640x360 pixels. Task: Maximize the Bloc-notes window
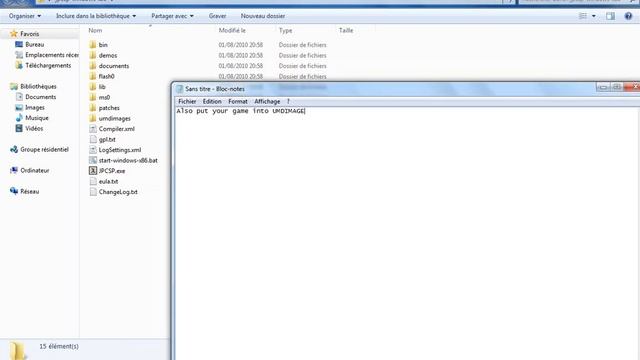617,87
